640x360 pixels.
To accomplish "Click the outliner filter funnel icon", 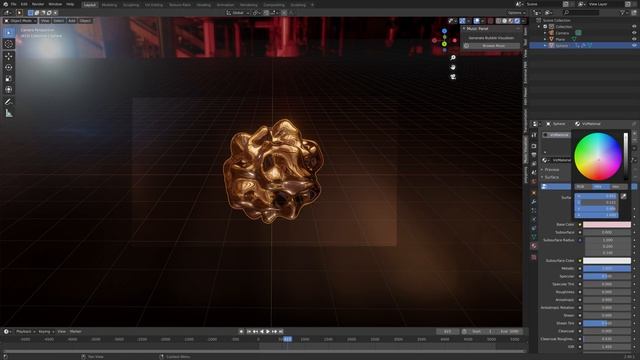I will point(622,13).
